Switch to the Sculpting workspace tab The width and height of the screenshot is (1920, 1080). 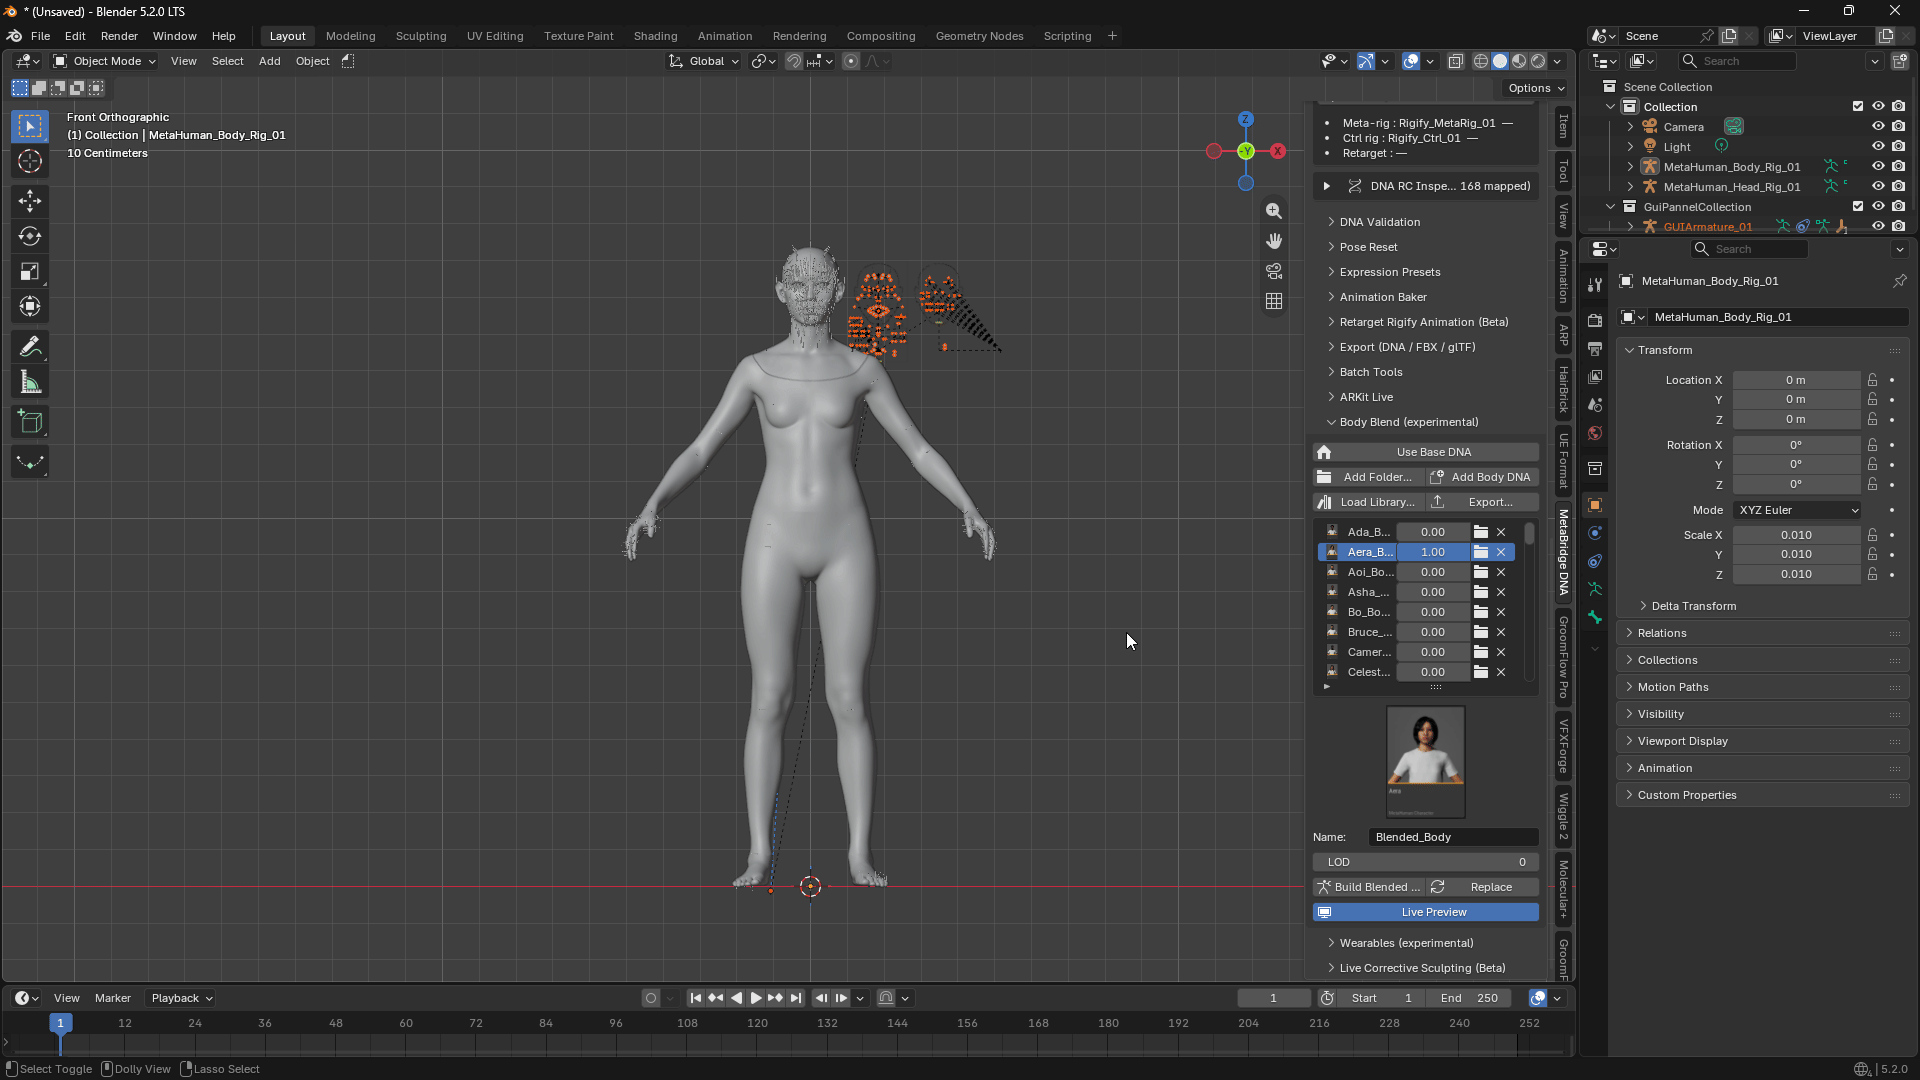[x=421, y=36]
